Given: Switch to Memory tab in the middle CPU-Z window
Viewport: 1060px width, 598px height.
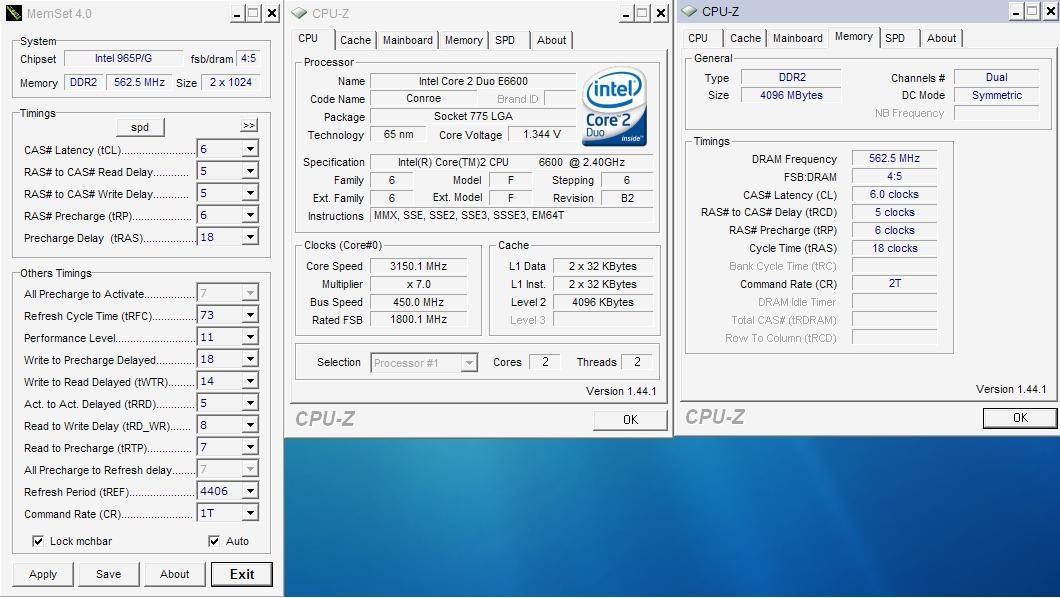Looking at the screenshot, I should (x=464, y=41).
